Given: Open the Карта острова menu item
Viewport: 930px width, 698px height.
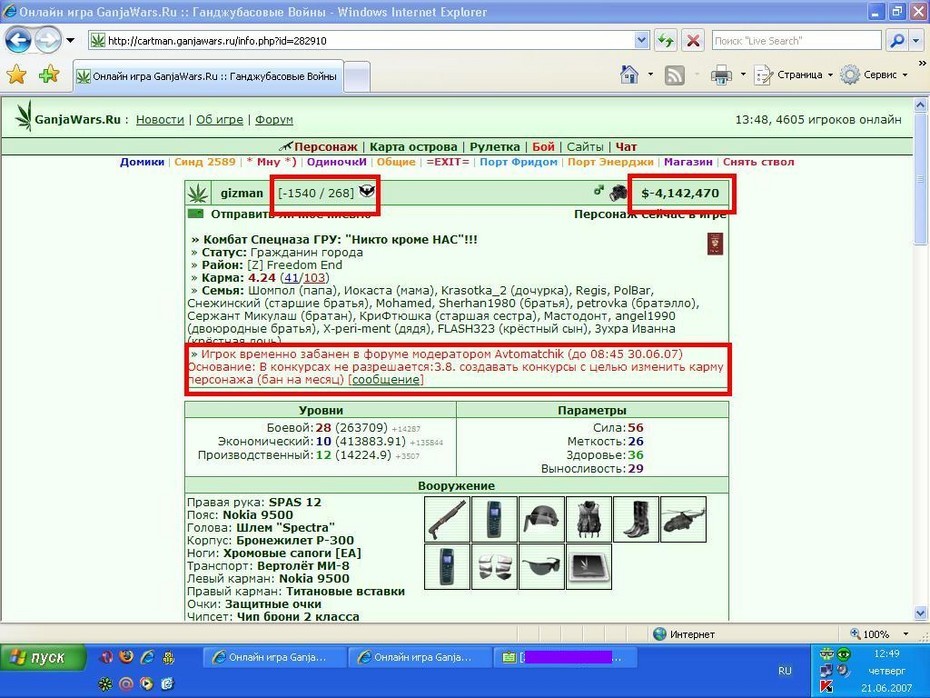Looking at the screenshot, I should pyautogui.click(x=413, y=146).
